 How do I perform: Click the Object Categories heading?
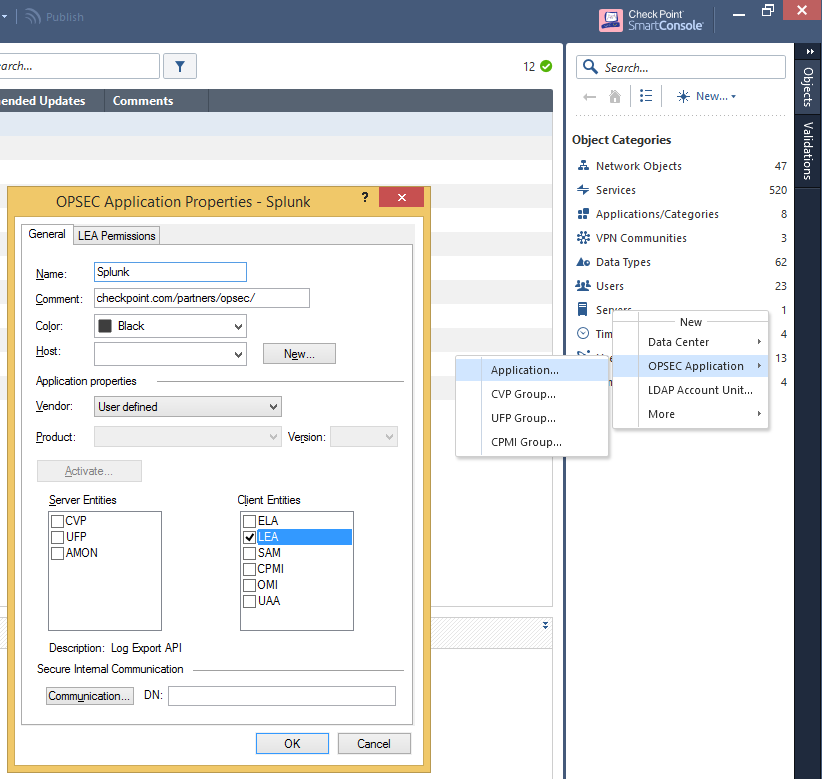pos(621,140)
